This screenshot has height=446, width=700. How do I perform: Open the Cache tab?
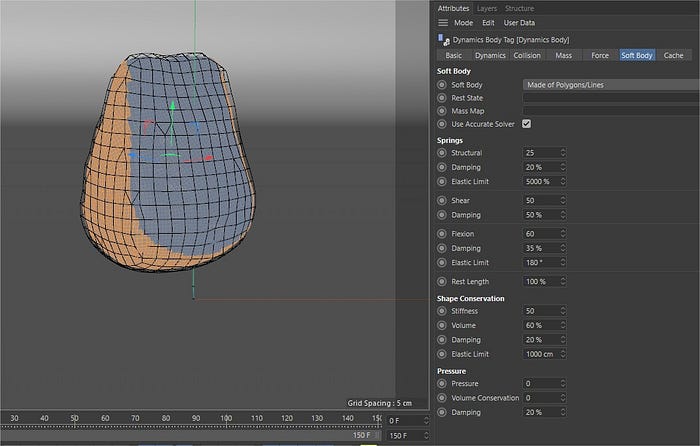(673, 55)
